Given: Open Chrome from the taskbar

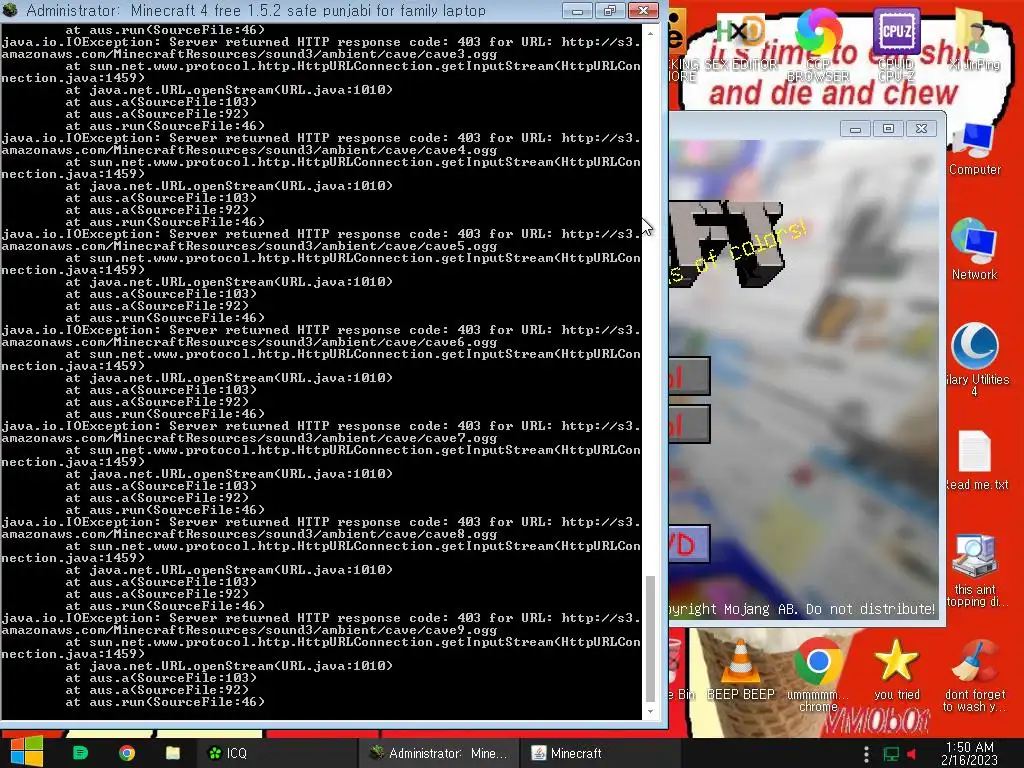Looking at the screenshot, I should coord(127,753).
